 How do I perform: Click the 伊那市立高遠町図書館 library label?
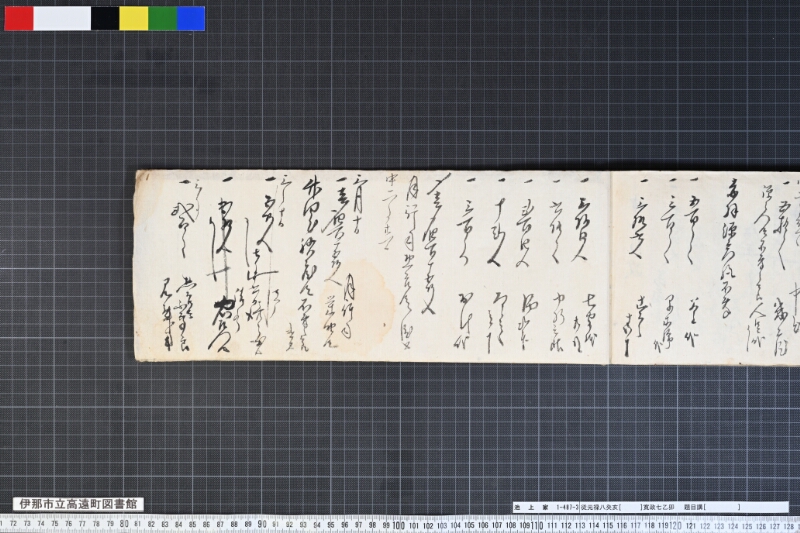click(78, 504)
